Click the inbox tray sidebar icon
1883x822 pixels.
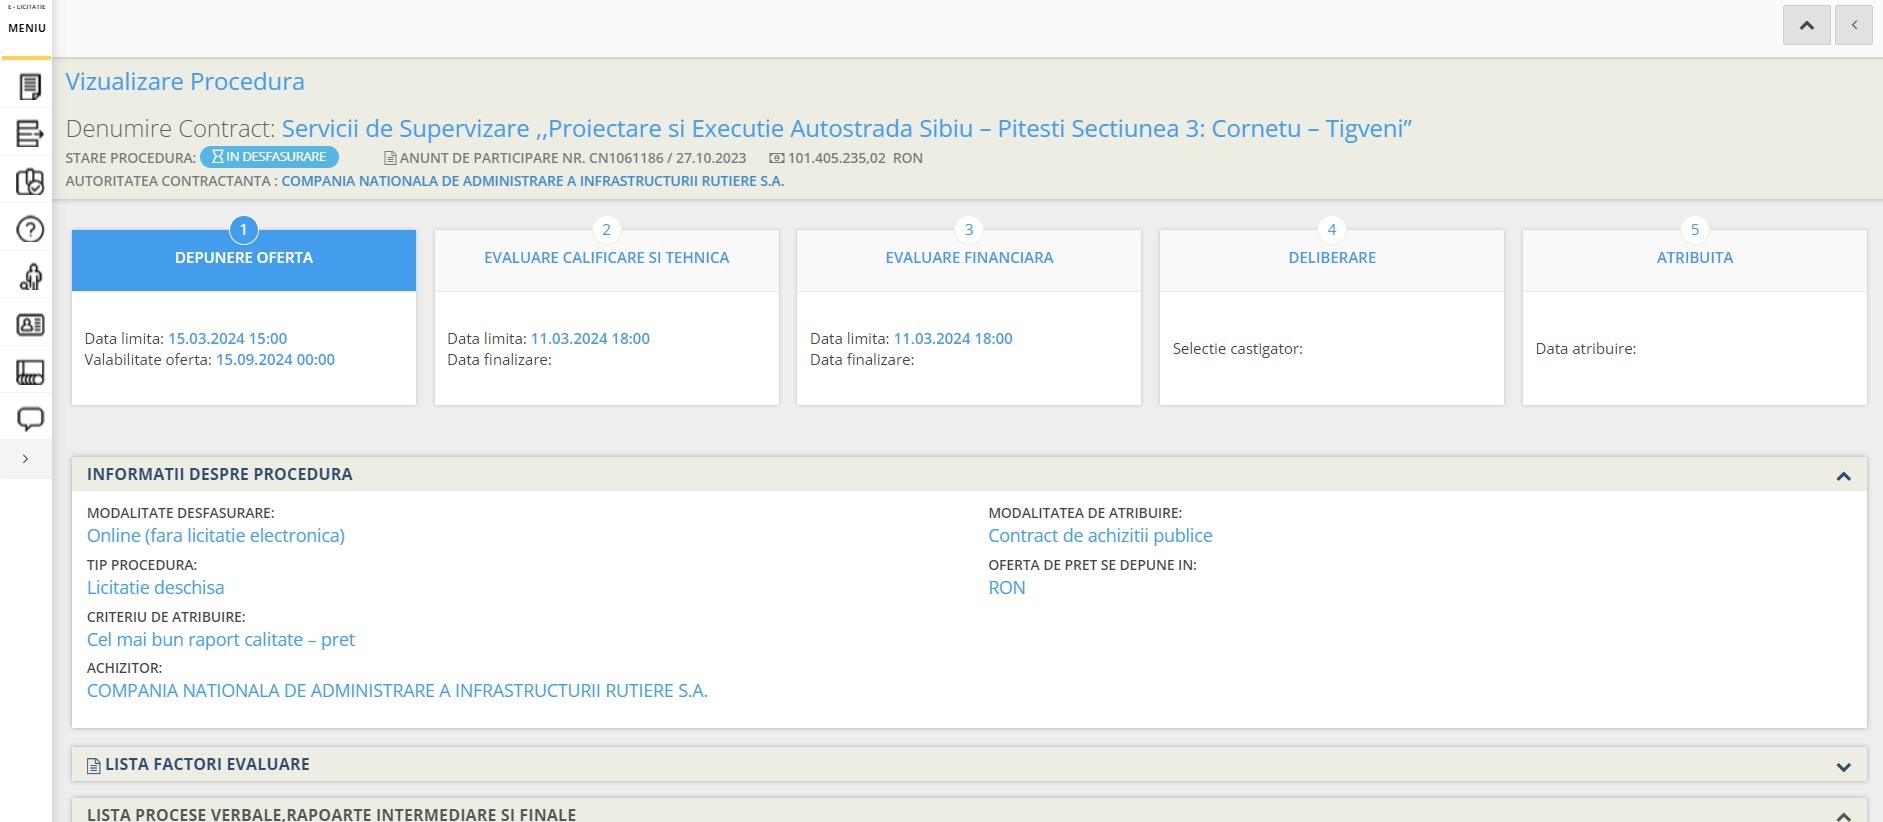point(30,372)
